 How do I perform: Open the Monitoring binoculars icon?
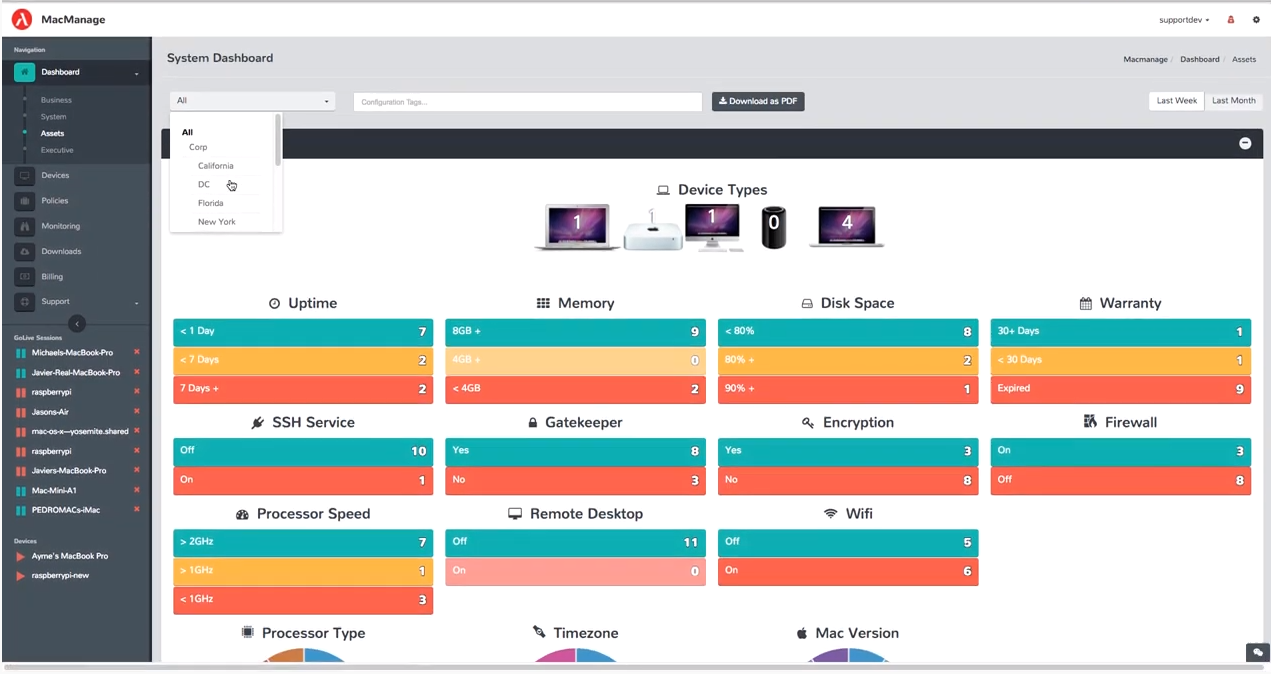[24, 226]
